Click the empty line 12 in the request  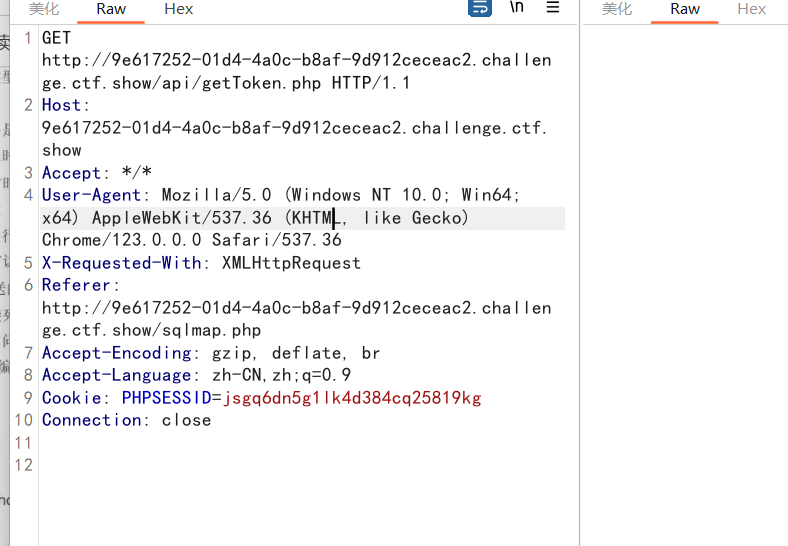300,465
